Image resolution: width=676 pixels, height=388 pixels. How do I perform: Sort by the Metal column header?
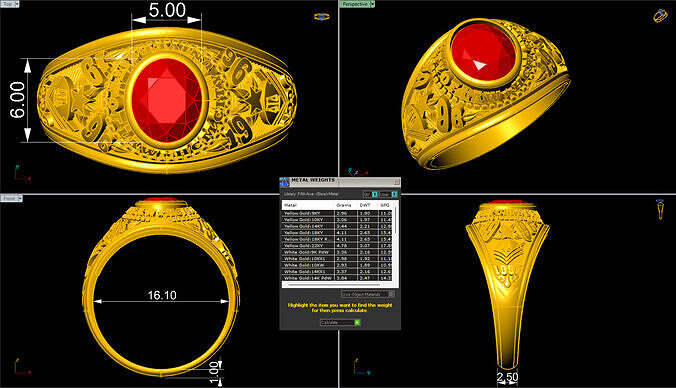tap(308, 205)
